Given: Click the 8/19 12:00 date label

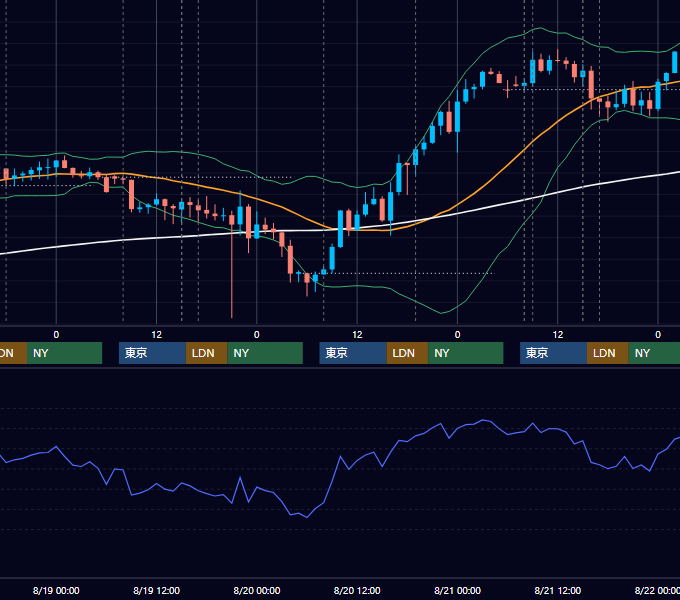Looking at the screenshot, I should click(x=157, y=590).
